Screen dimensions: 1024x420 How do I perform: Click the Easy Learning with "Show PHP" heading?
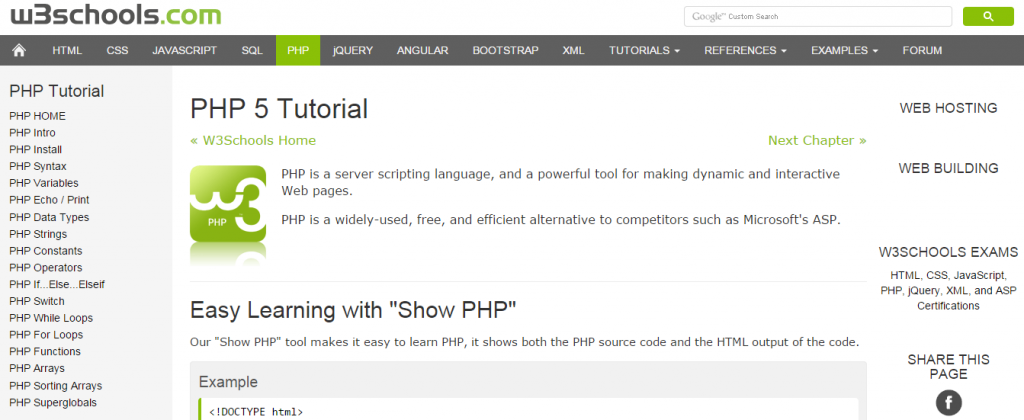[353, 310]
